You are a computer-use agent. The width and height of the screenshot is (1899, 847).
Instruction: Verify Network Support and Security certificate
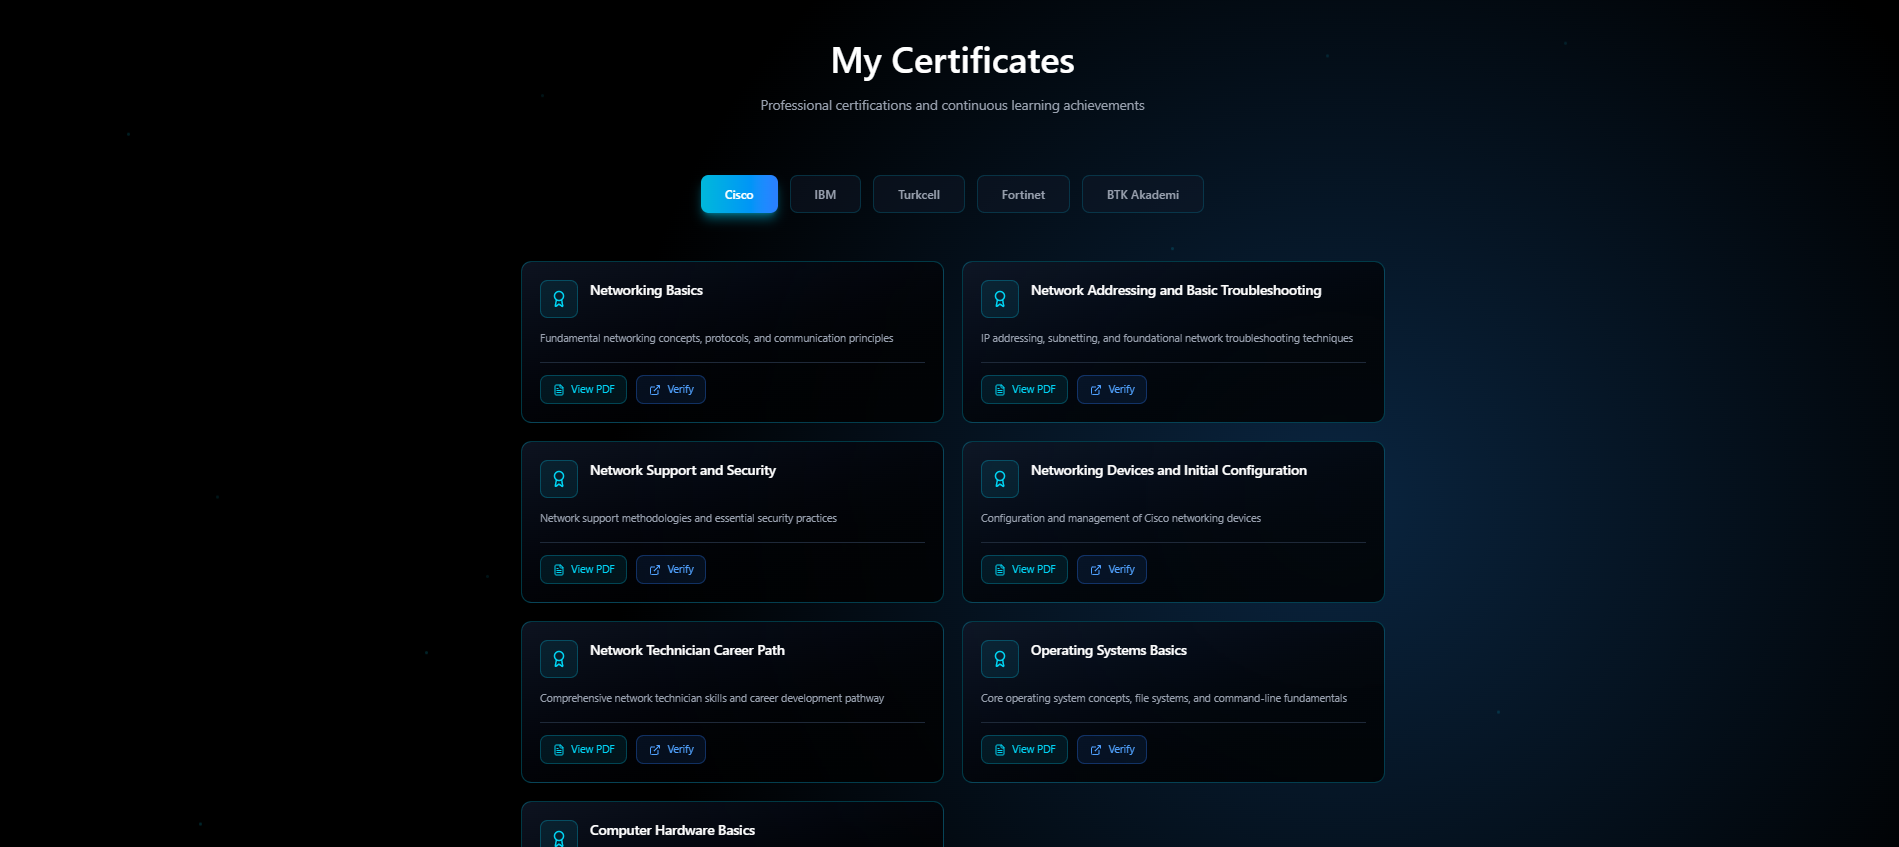click(671, 570)
